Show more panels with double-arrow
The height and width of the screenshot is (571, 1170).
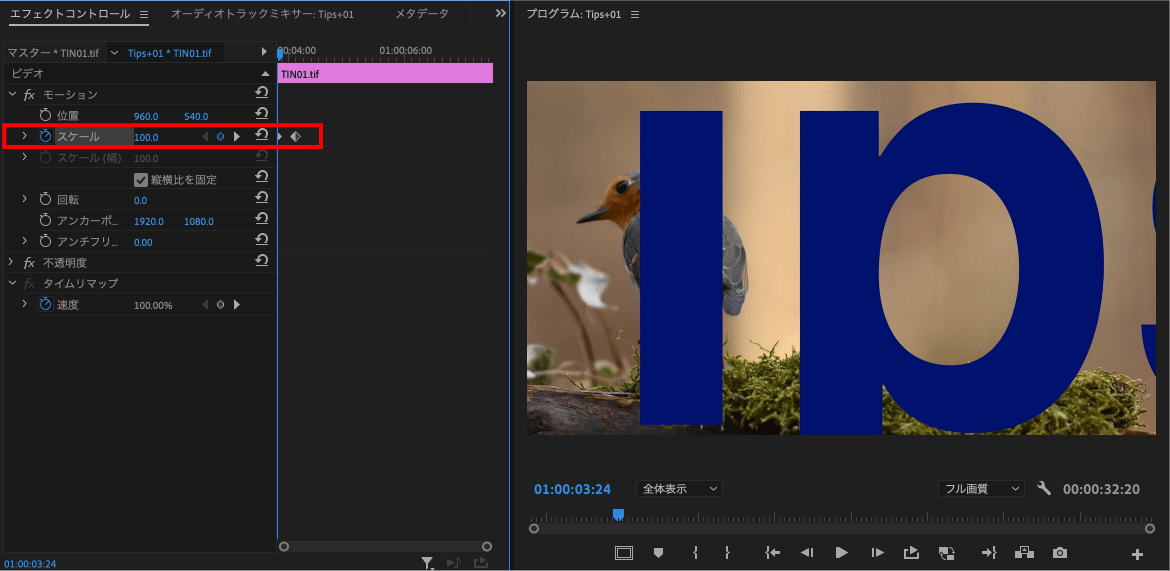click(501, 13)
